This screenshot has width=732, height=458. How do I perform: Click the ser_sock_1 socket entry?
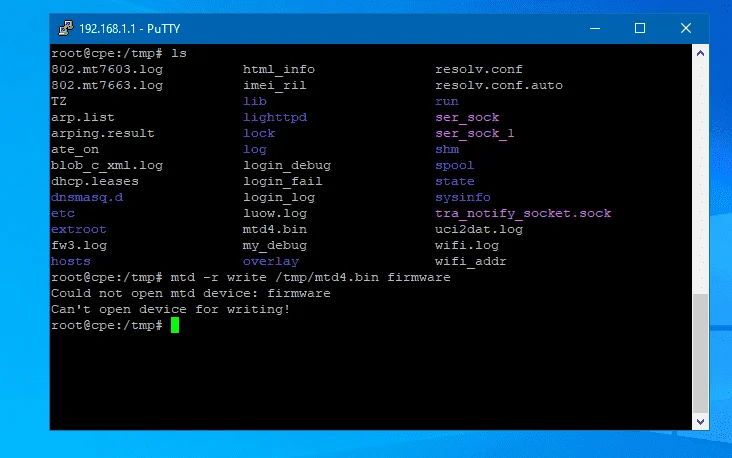[x=475, y=134]
